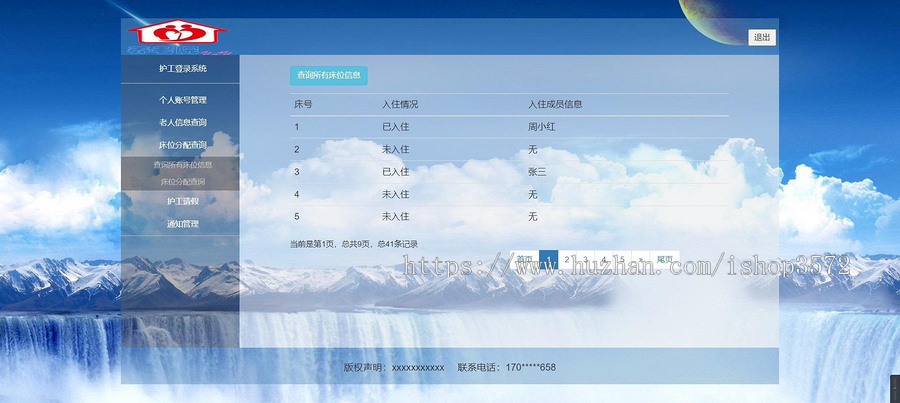Open 护工请假 in the sidebar
900x403 pixels.
coord(183,202)
